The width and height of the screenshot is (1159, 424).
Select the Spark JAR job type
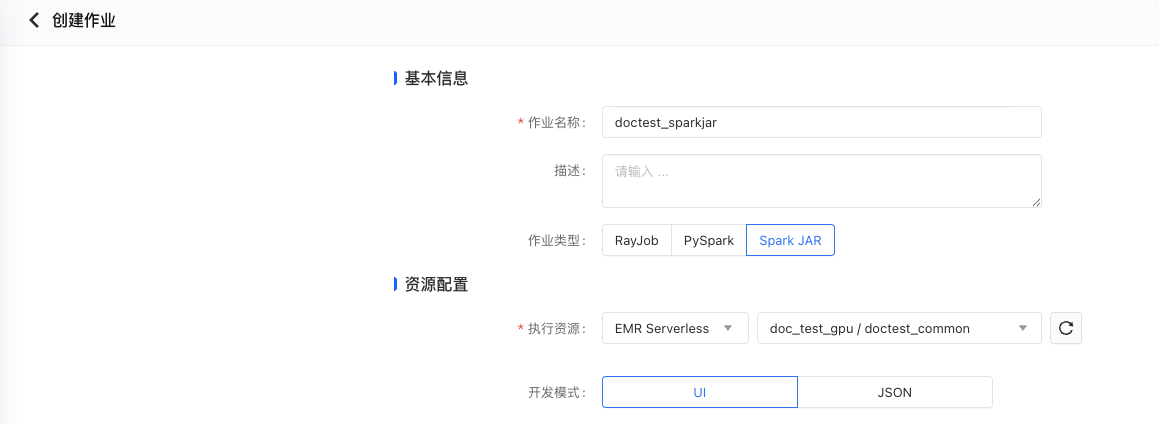(x=790, y=241)
